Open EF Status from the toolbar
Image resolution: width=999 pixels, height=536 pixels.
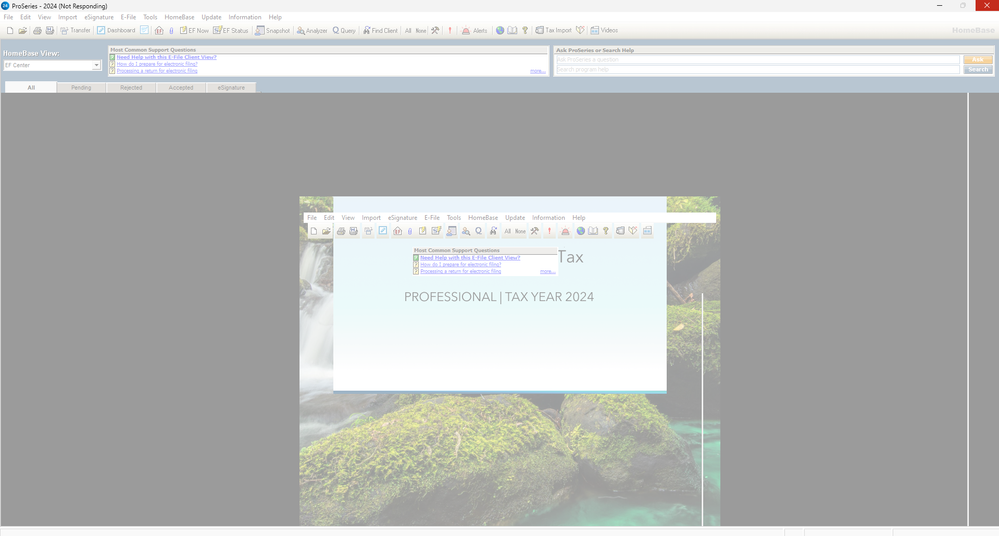click(231, 31)
